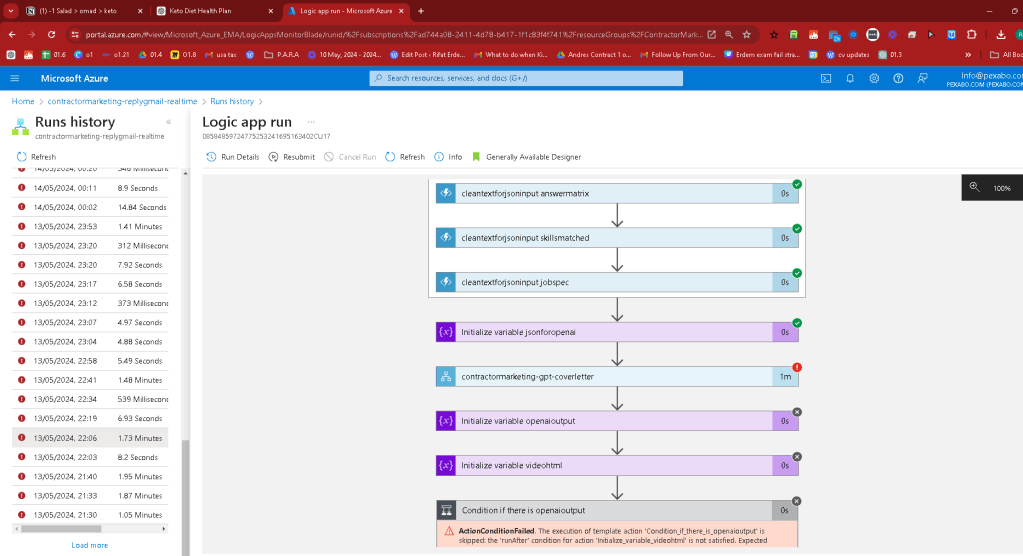The image size is (1023, 556).
Task: Bookmark this page with the star icon
Action: pos(746,35)
